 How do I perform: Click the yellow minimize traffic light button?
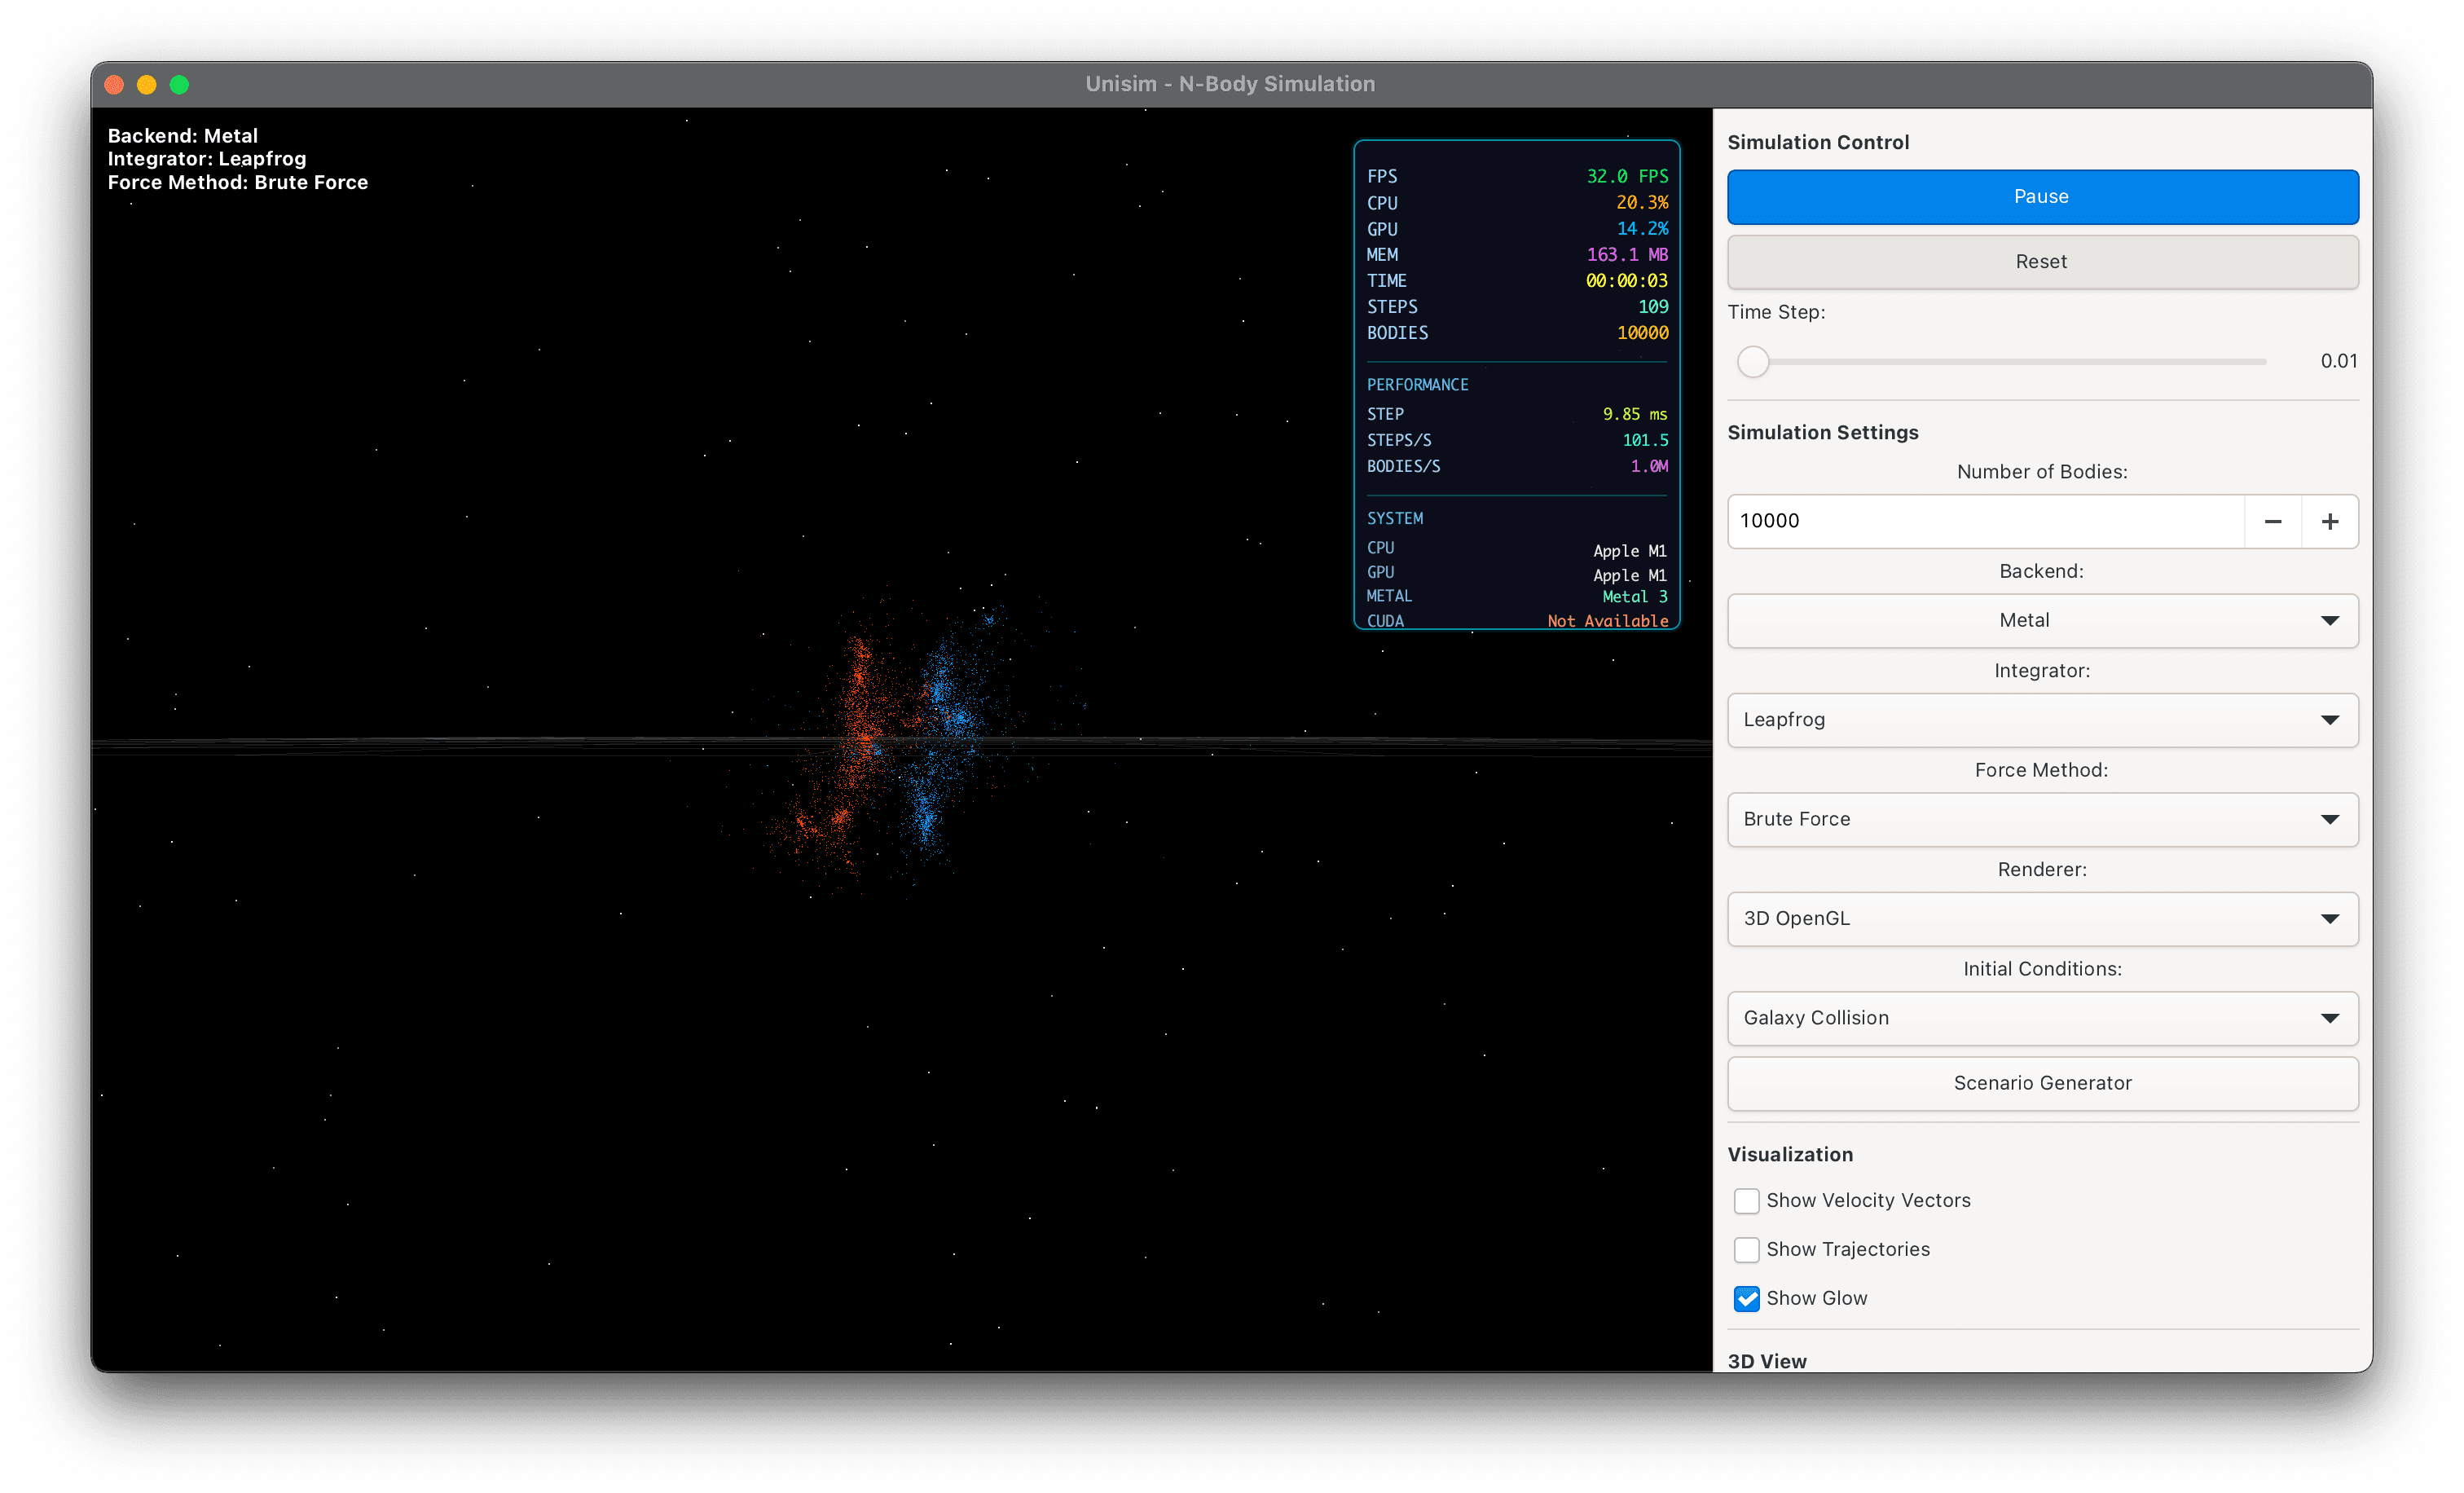tap(147, 85)
